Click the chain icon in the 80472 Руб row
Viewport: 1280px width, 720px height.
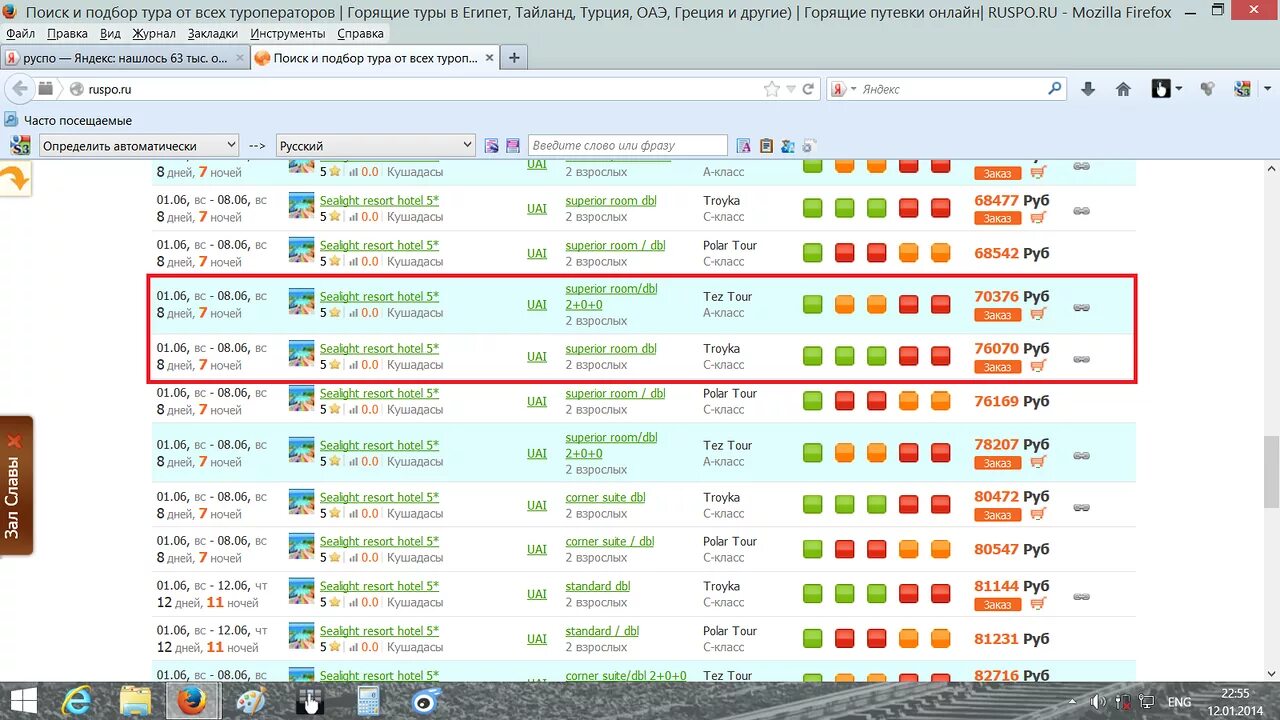pyautogui.click(x=1081, y=507)
